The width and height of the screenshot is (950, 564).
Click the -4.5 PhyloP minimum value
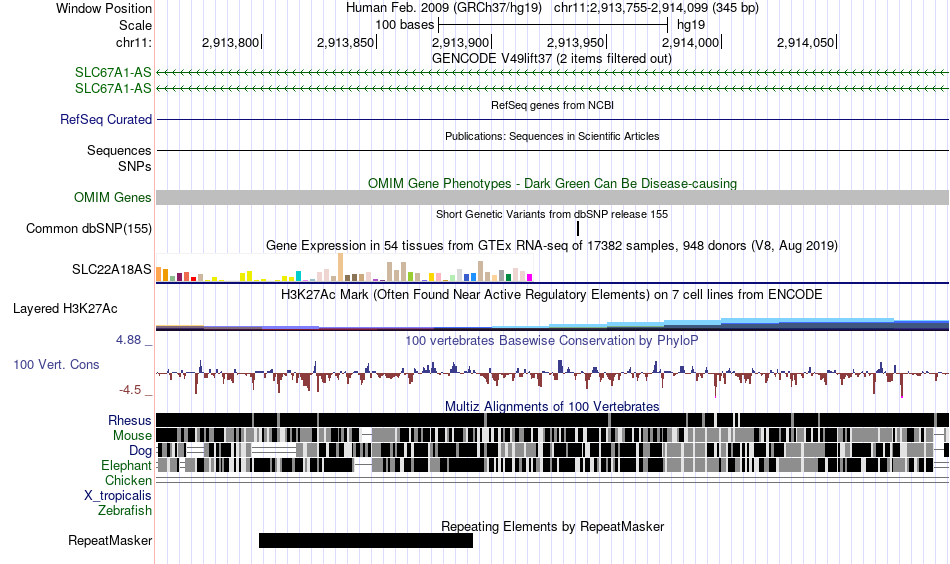coord(130,390)
